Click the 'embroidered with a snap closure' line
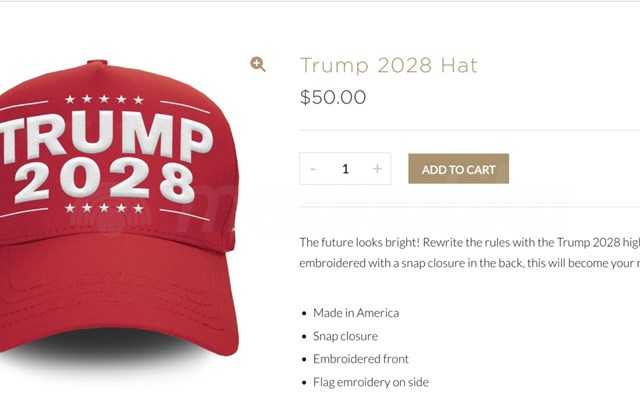Image resolution: width=640 pixels, height=400 pixels. [469, 263]
